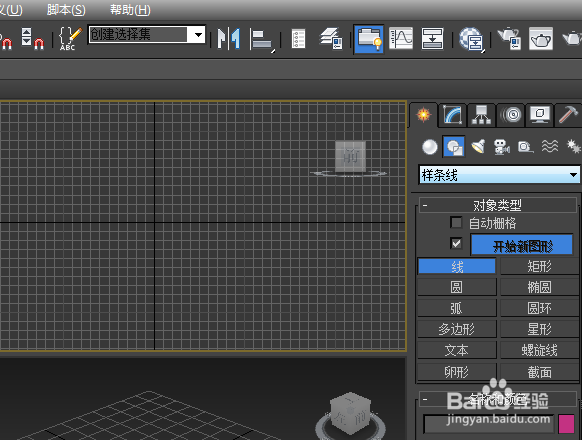Image resolution: width=582 pixels, height=440 pixels.
Task: Select the 弧 arc button
Action: tap(457, 308)
